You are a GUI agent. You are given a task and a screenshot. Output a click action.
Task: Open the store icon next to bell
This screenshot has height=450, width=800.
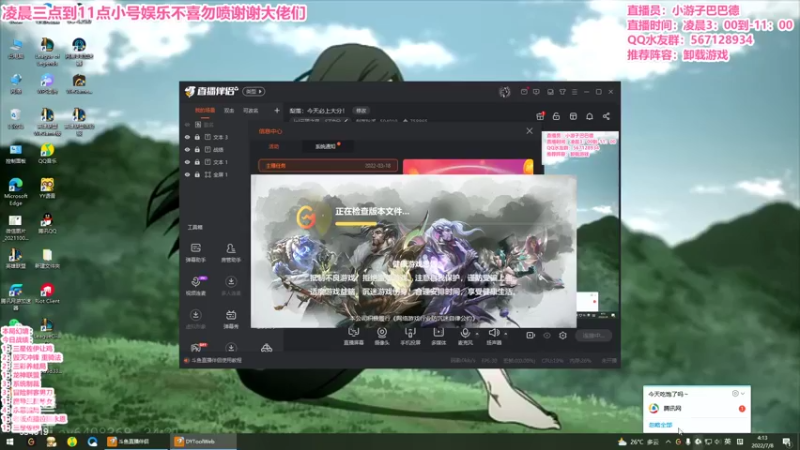click(x=573, y=116)
